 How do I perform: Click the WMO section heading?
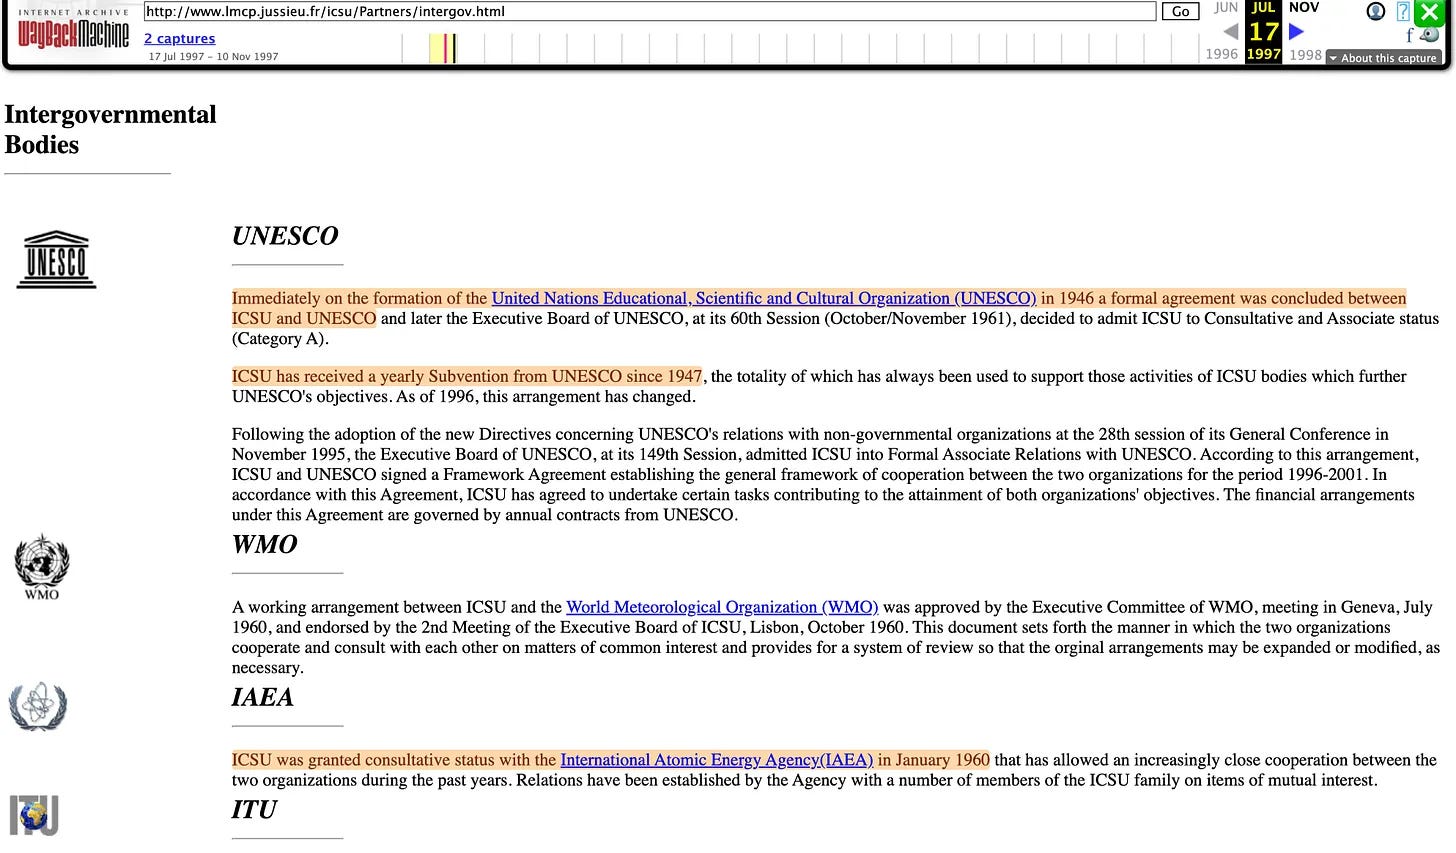pyautogui.click(x=265, y=544)
